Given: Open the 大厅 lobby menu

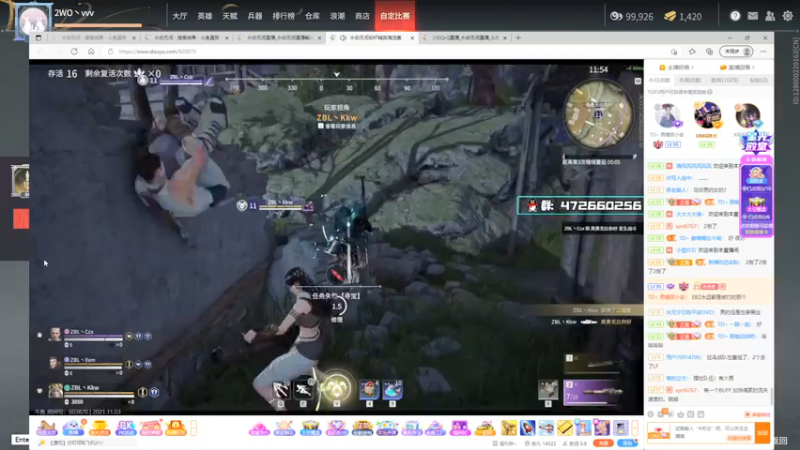Looking at the screenshot, I should (180, 16).
